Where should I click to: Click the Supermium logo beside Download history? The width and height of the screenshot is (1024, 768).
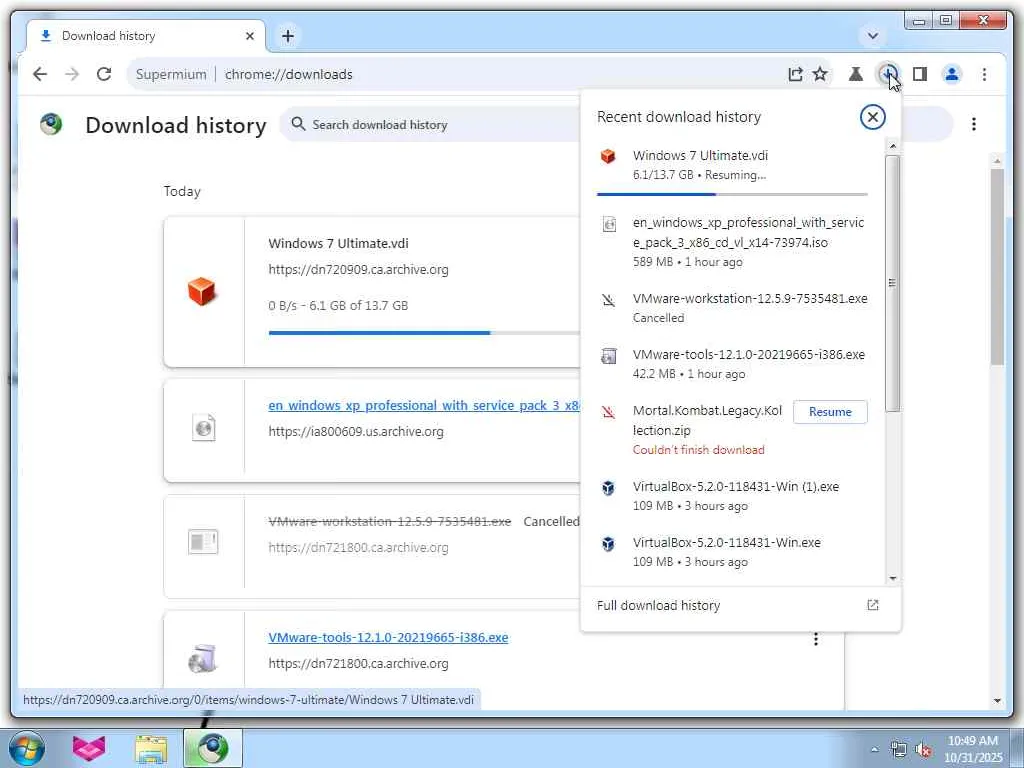click(51, 124)
